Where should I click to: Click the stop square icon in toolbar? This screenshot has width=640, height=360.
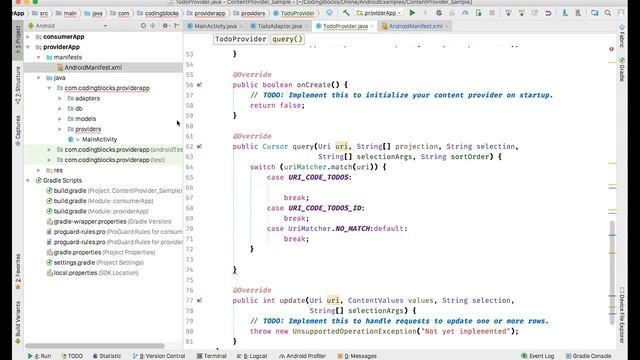click(x=492, y=13)
